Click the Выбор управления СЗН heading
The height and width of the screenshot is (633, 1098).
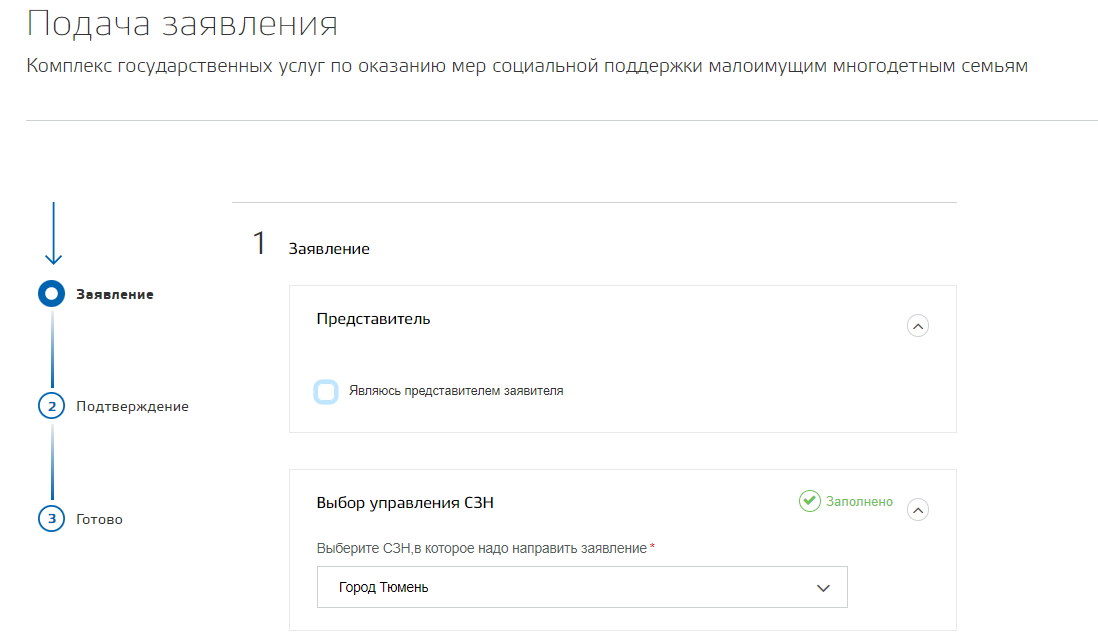[x=405, y=502]
